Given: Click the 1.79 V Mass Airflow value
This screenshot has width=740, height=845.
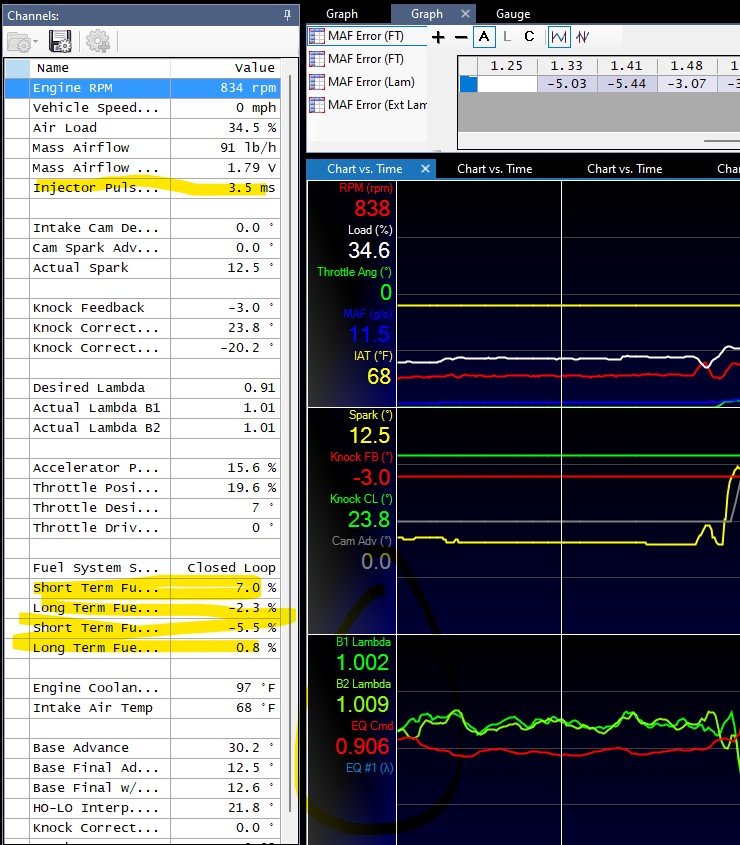Looking at the screenshot, I should tap(251, 168).
